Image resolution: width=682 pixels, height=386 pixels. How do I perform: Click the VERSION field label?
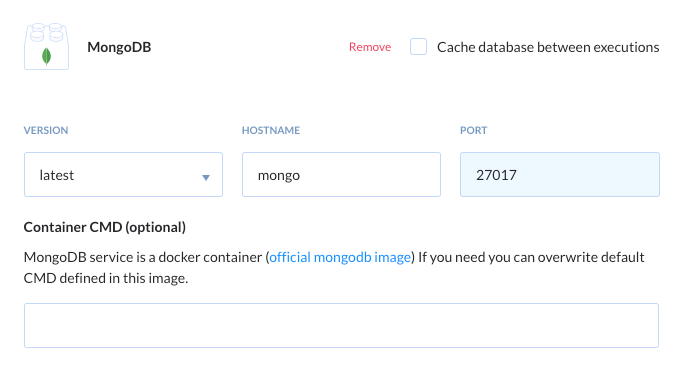(46, 131)
